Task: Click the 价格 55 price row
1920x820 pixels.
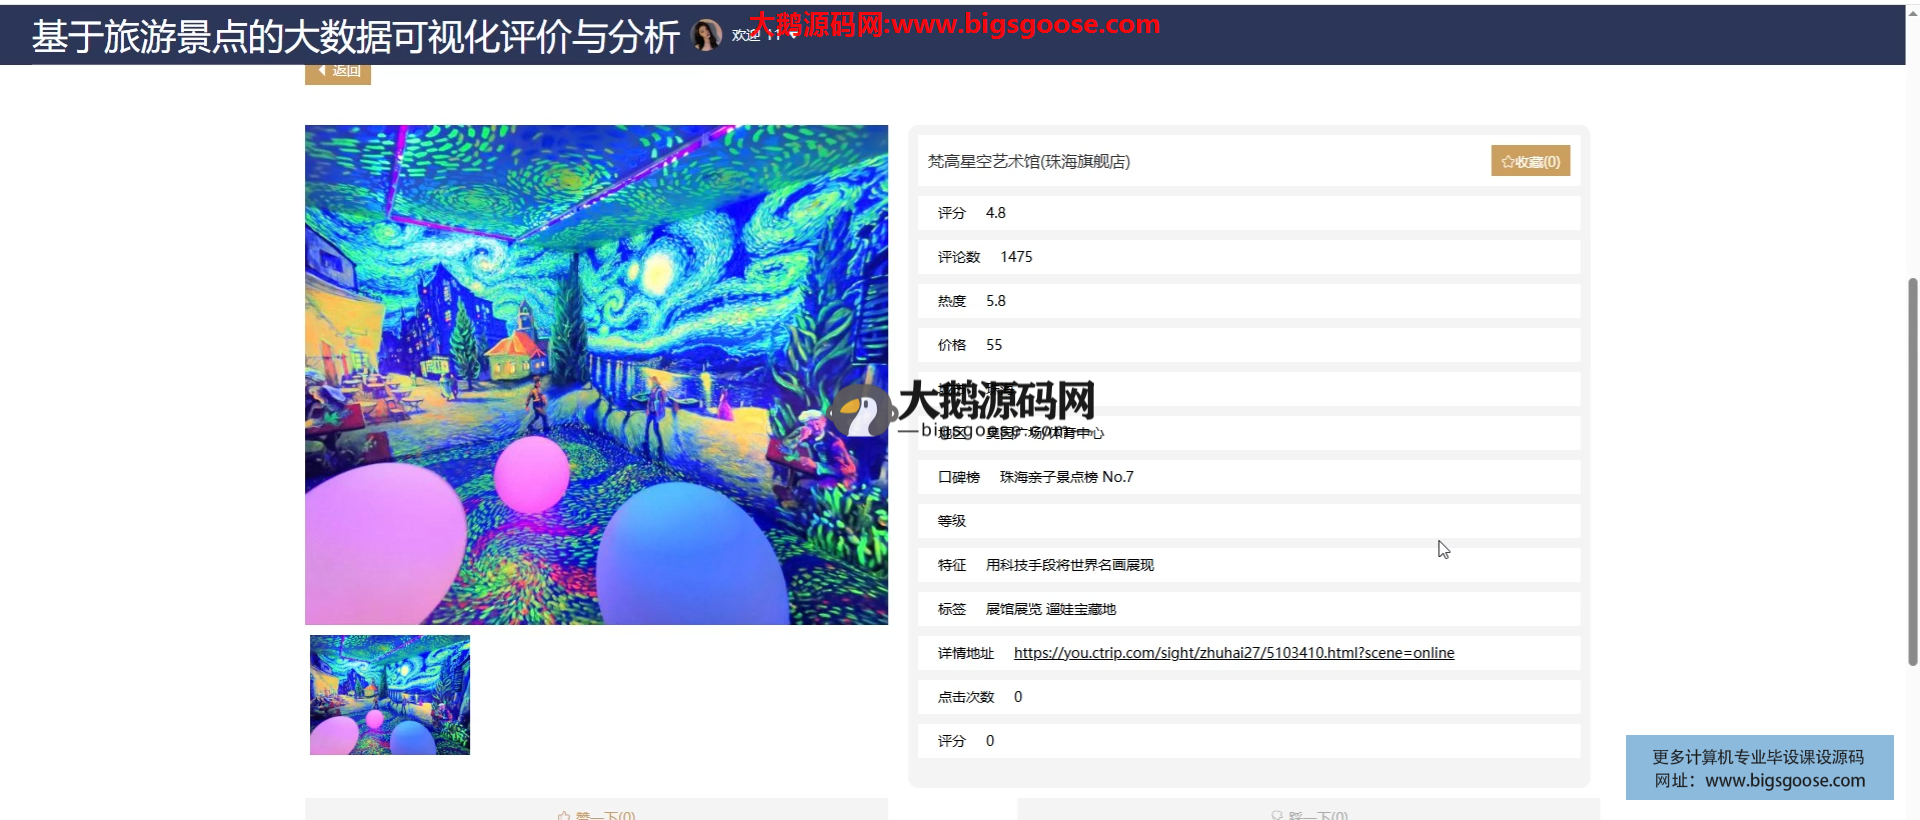Action: (1248, 345)
